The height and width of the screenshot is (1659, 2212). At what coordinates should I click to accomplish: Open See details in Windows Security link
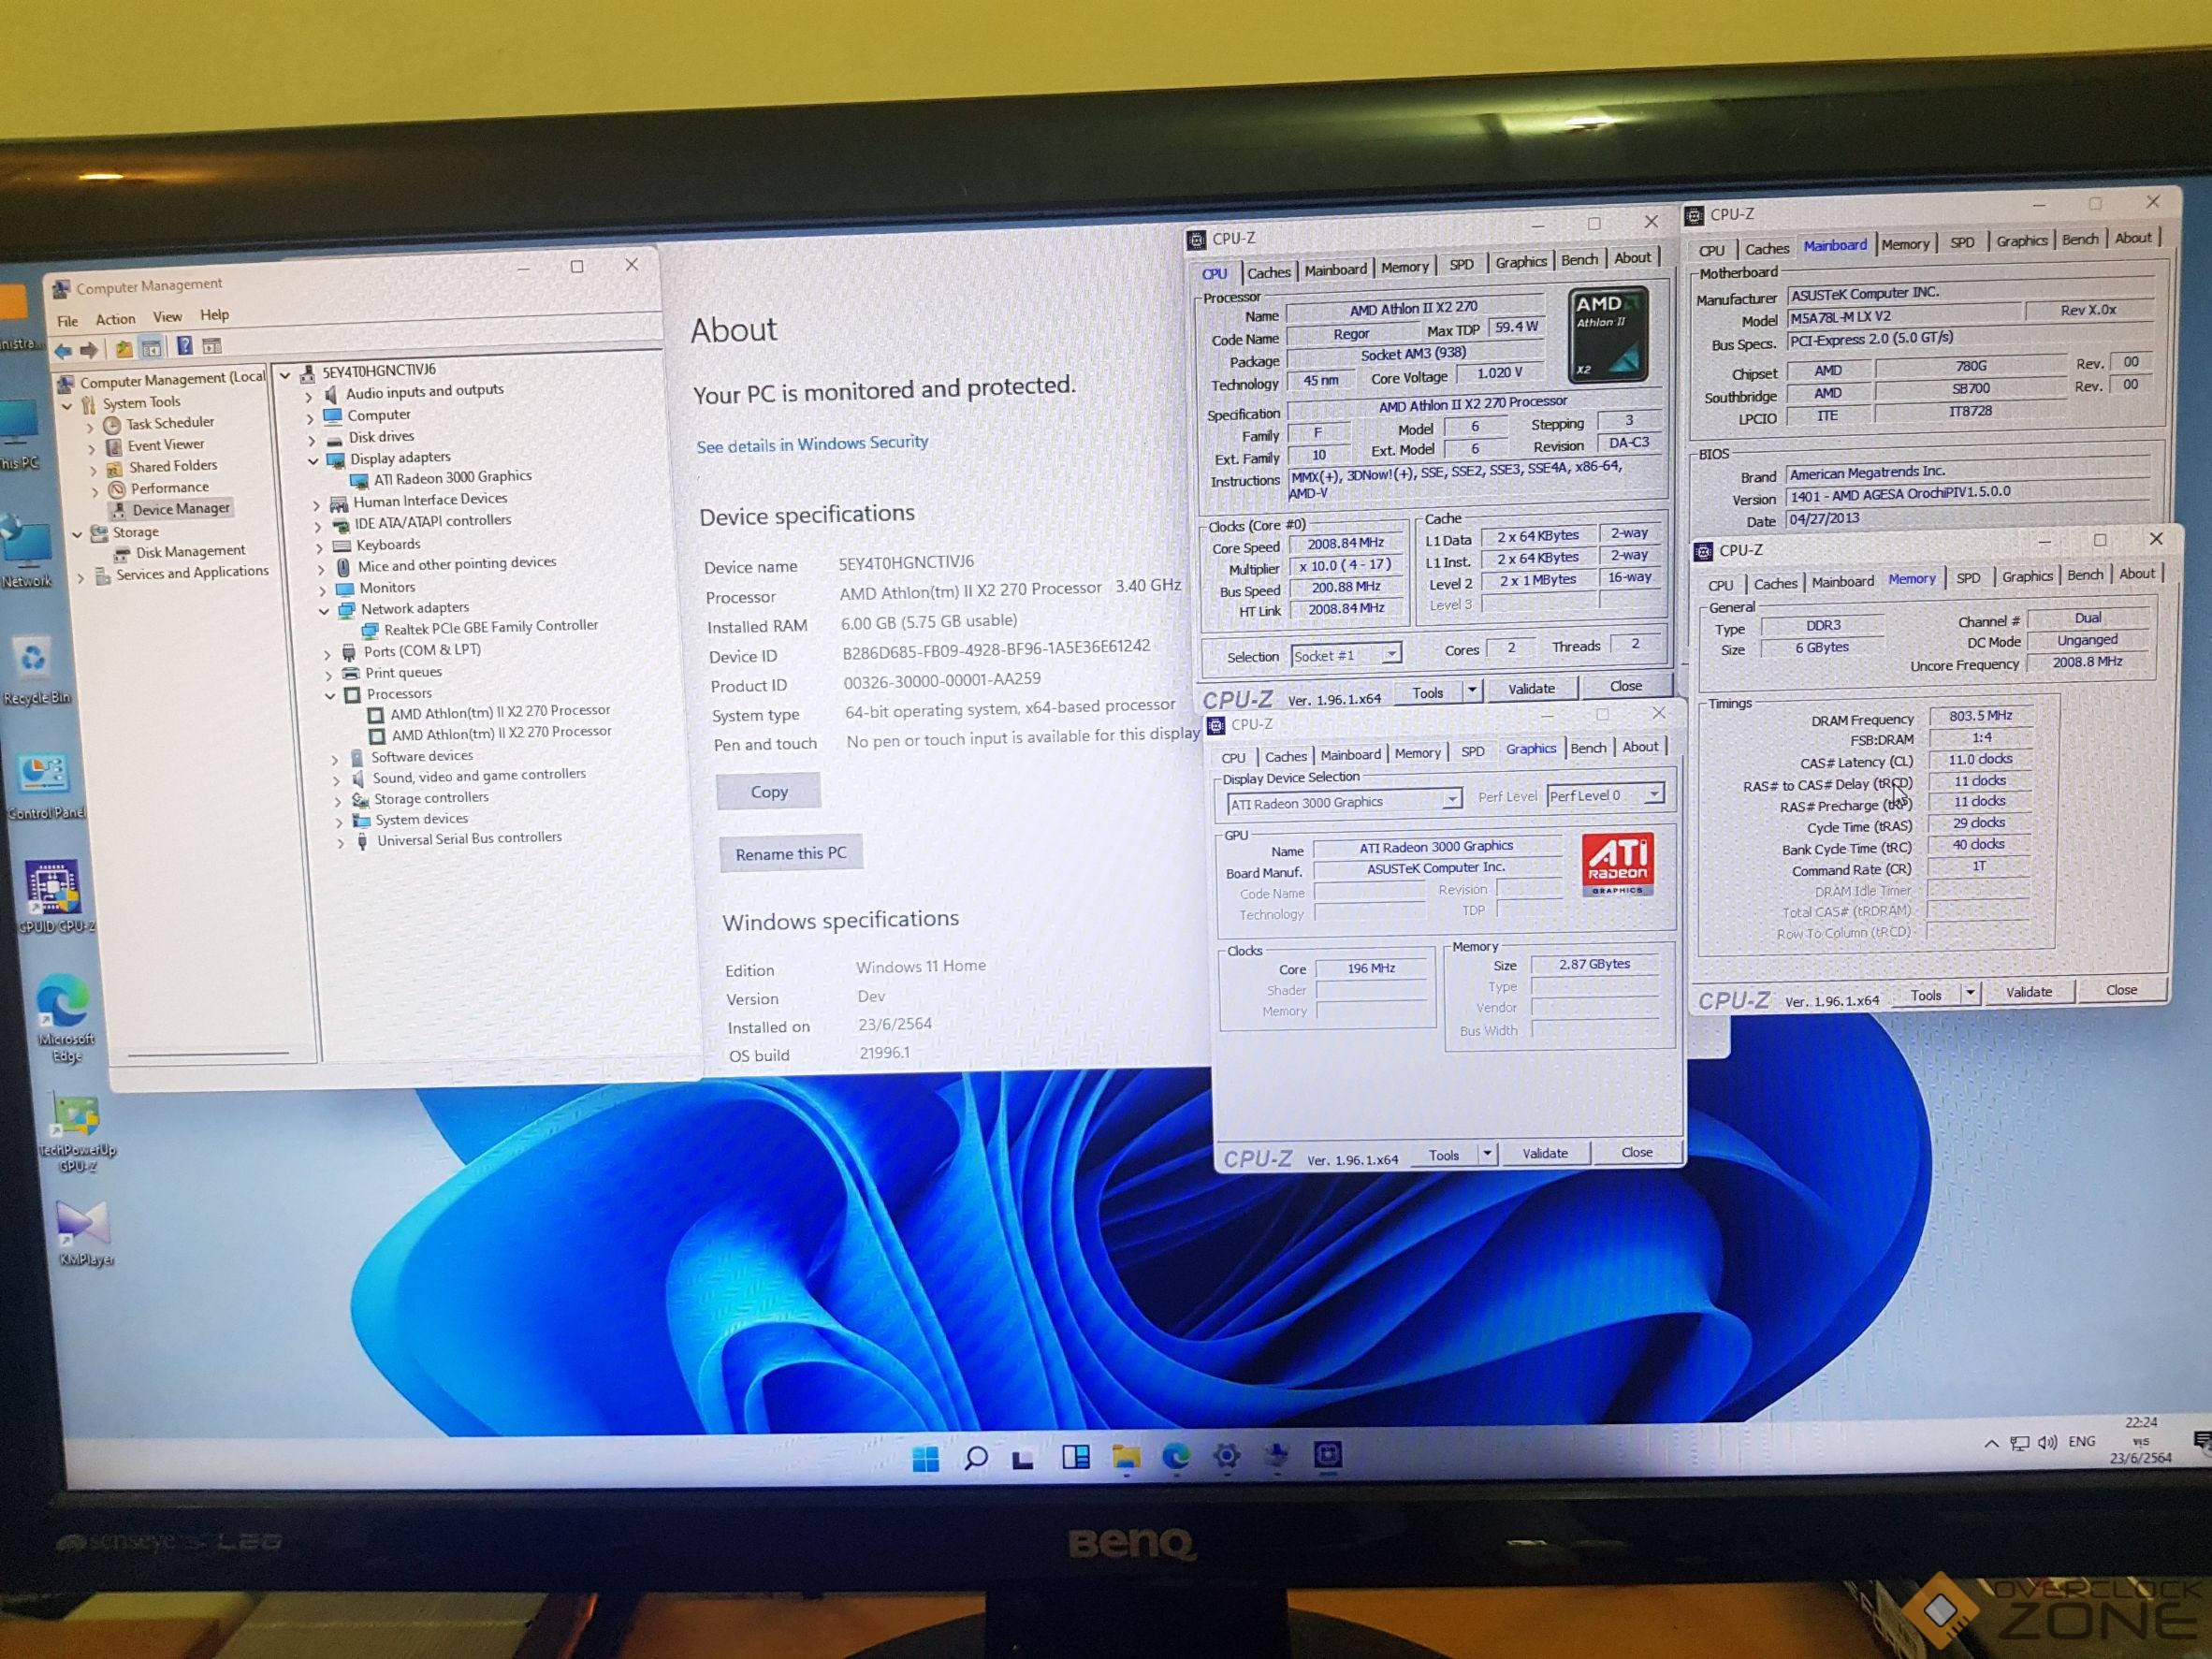(812, 443)
